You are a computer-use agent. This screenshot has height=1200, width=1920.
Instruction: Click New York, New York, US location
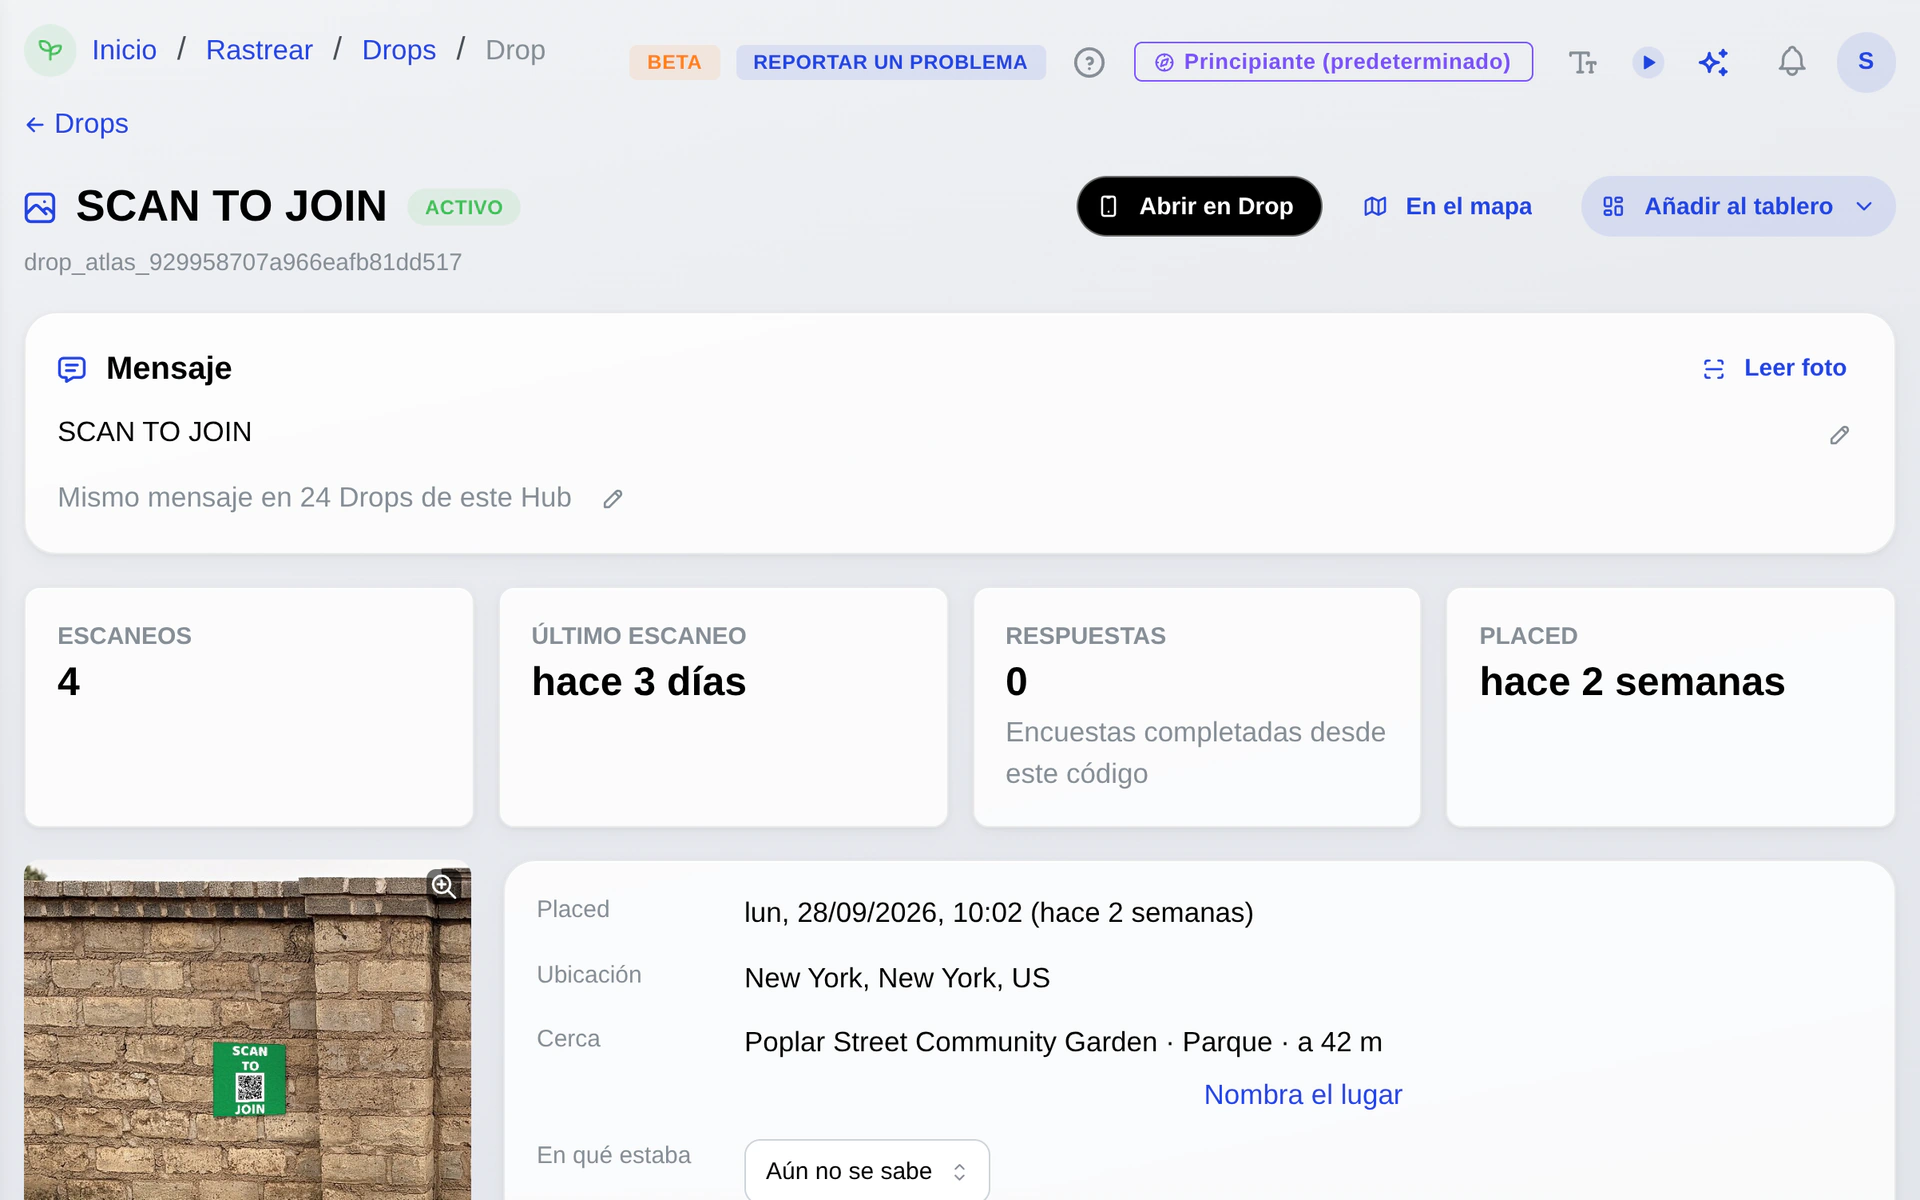[897, 978]
